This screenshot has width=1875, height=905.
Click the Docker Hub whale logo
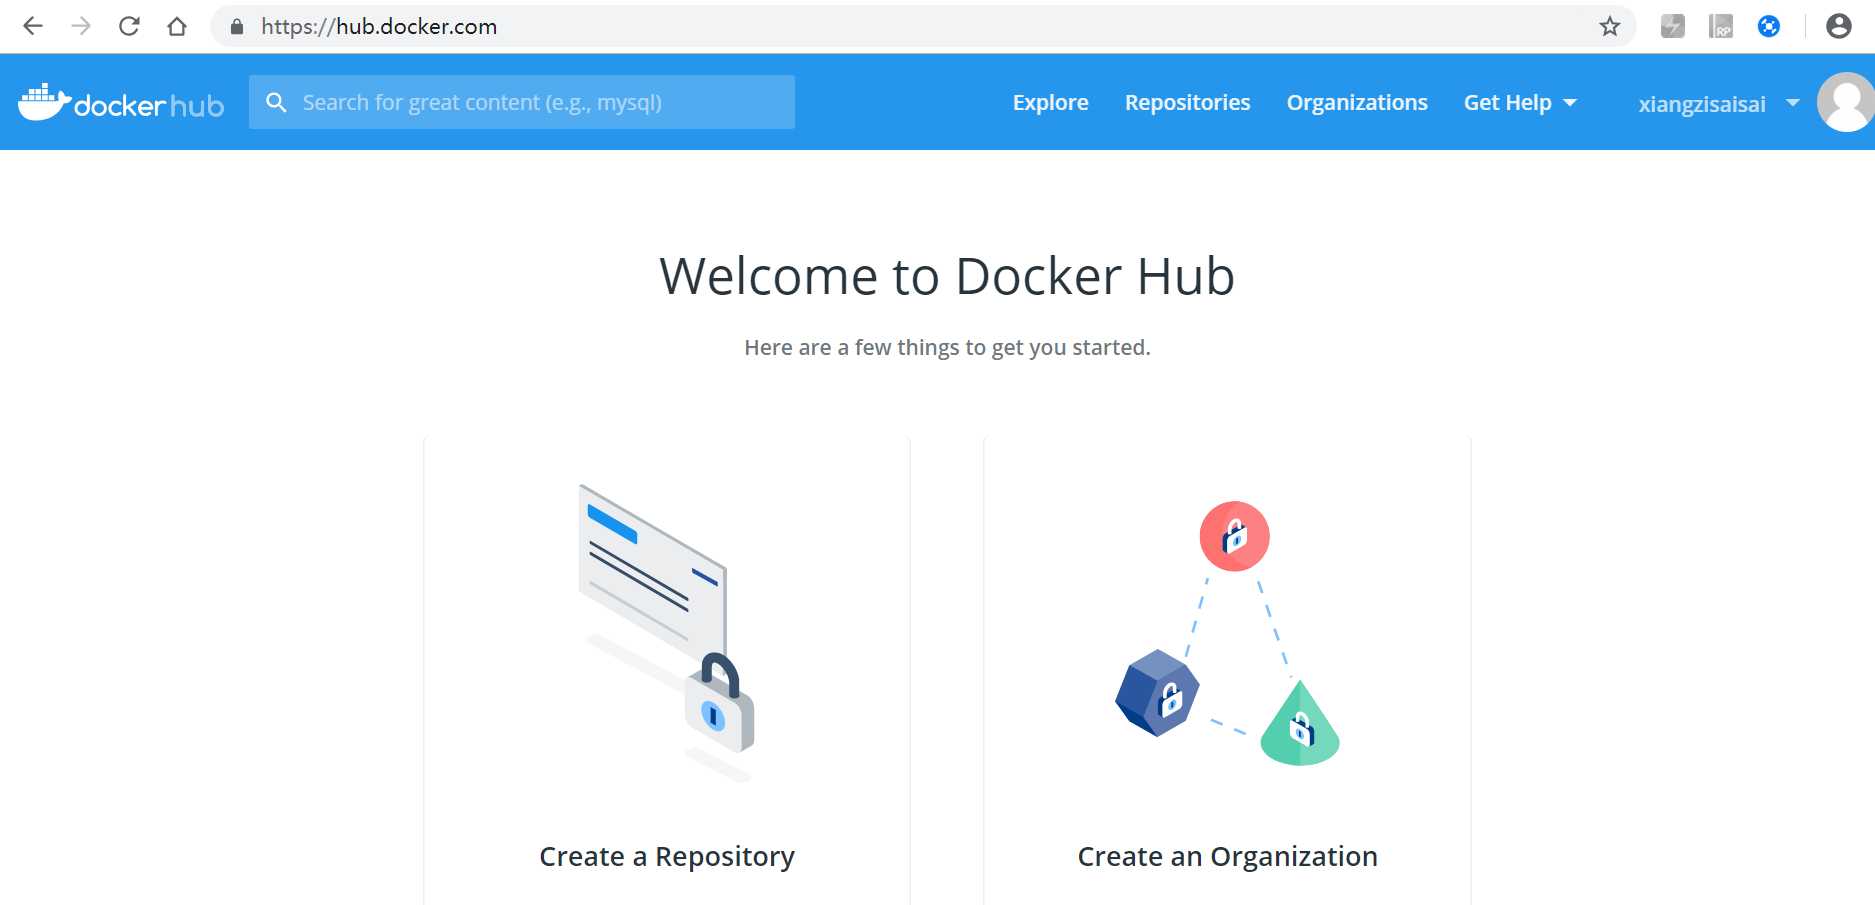(121, 102)
